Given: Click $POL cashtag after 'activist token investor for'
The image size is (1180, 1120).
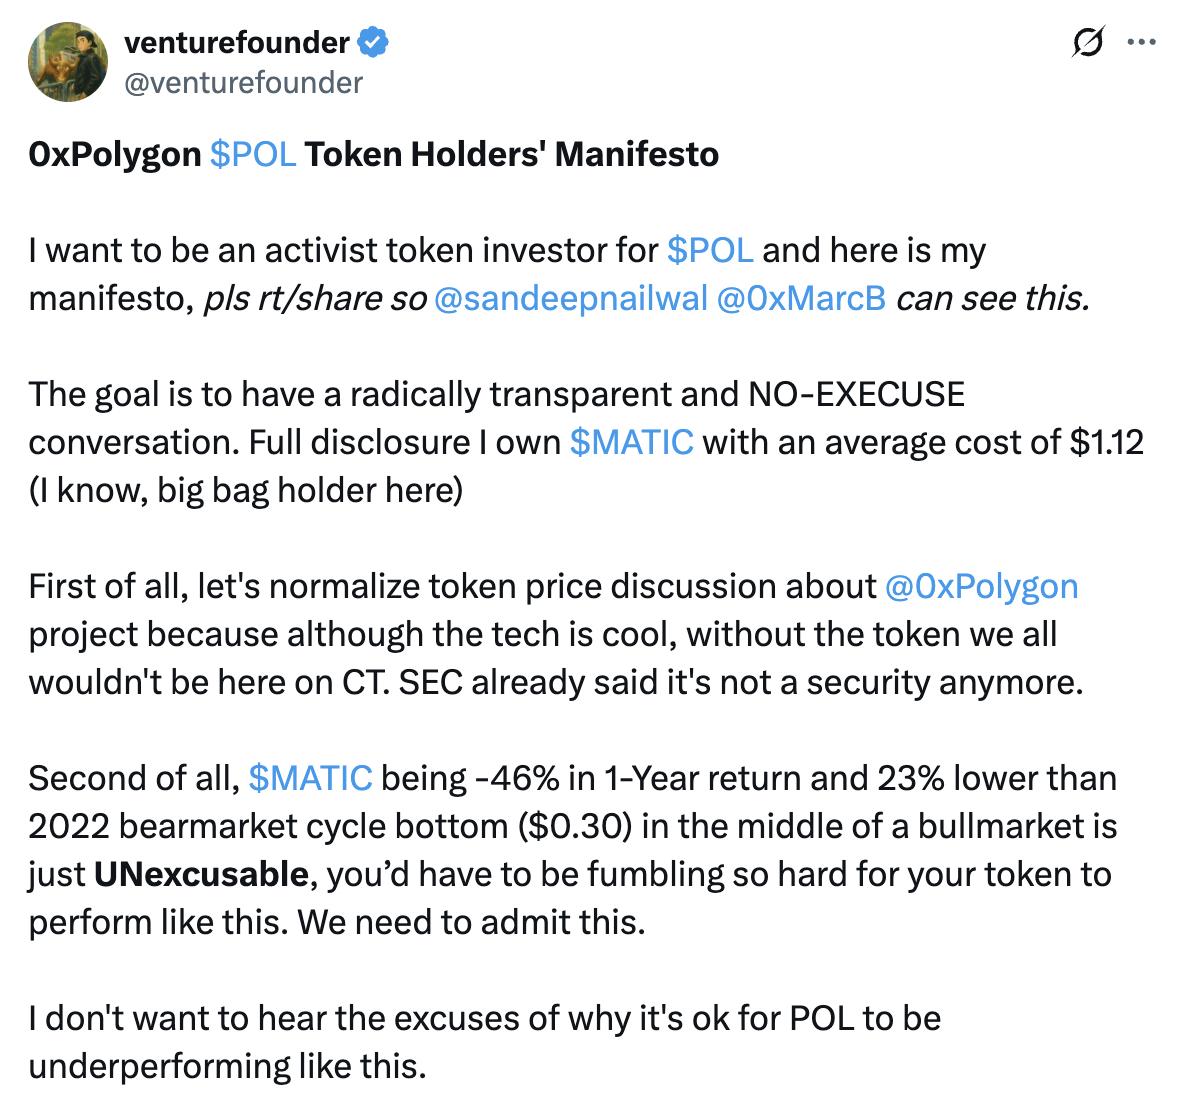Looking at the screenshot, I should click(x=709, y=250).
